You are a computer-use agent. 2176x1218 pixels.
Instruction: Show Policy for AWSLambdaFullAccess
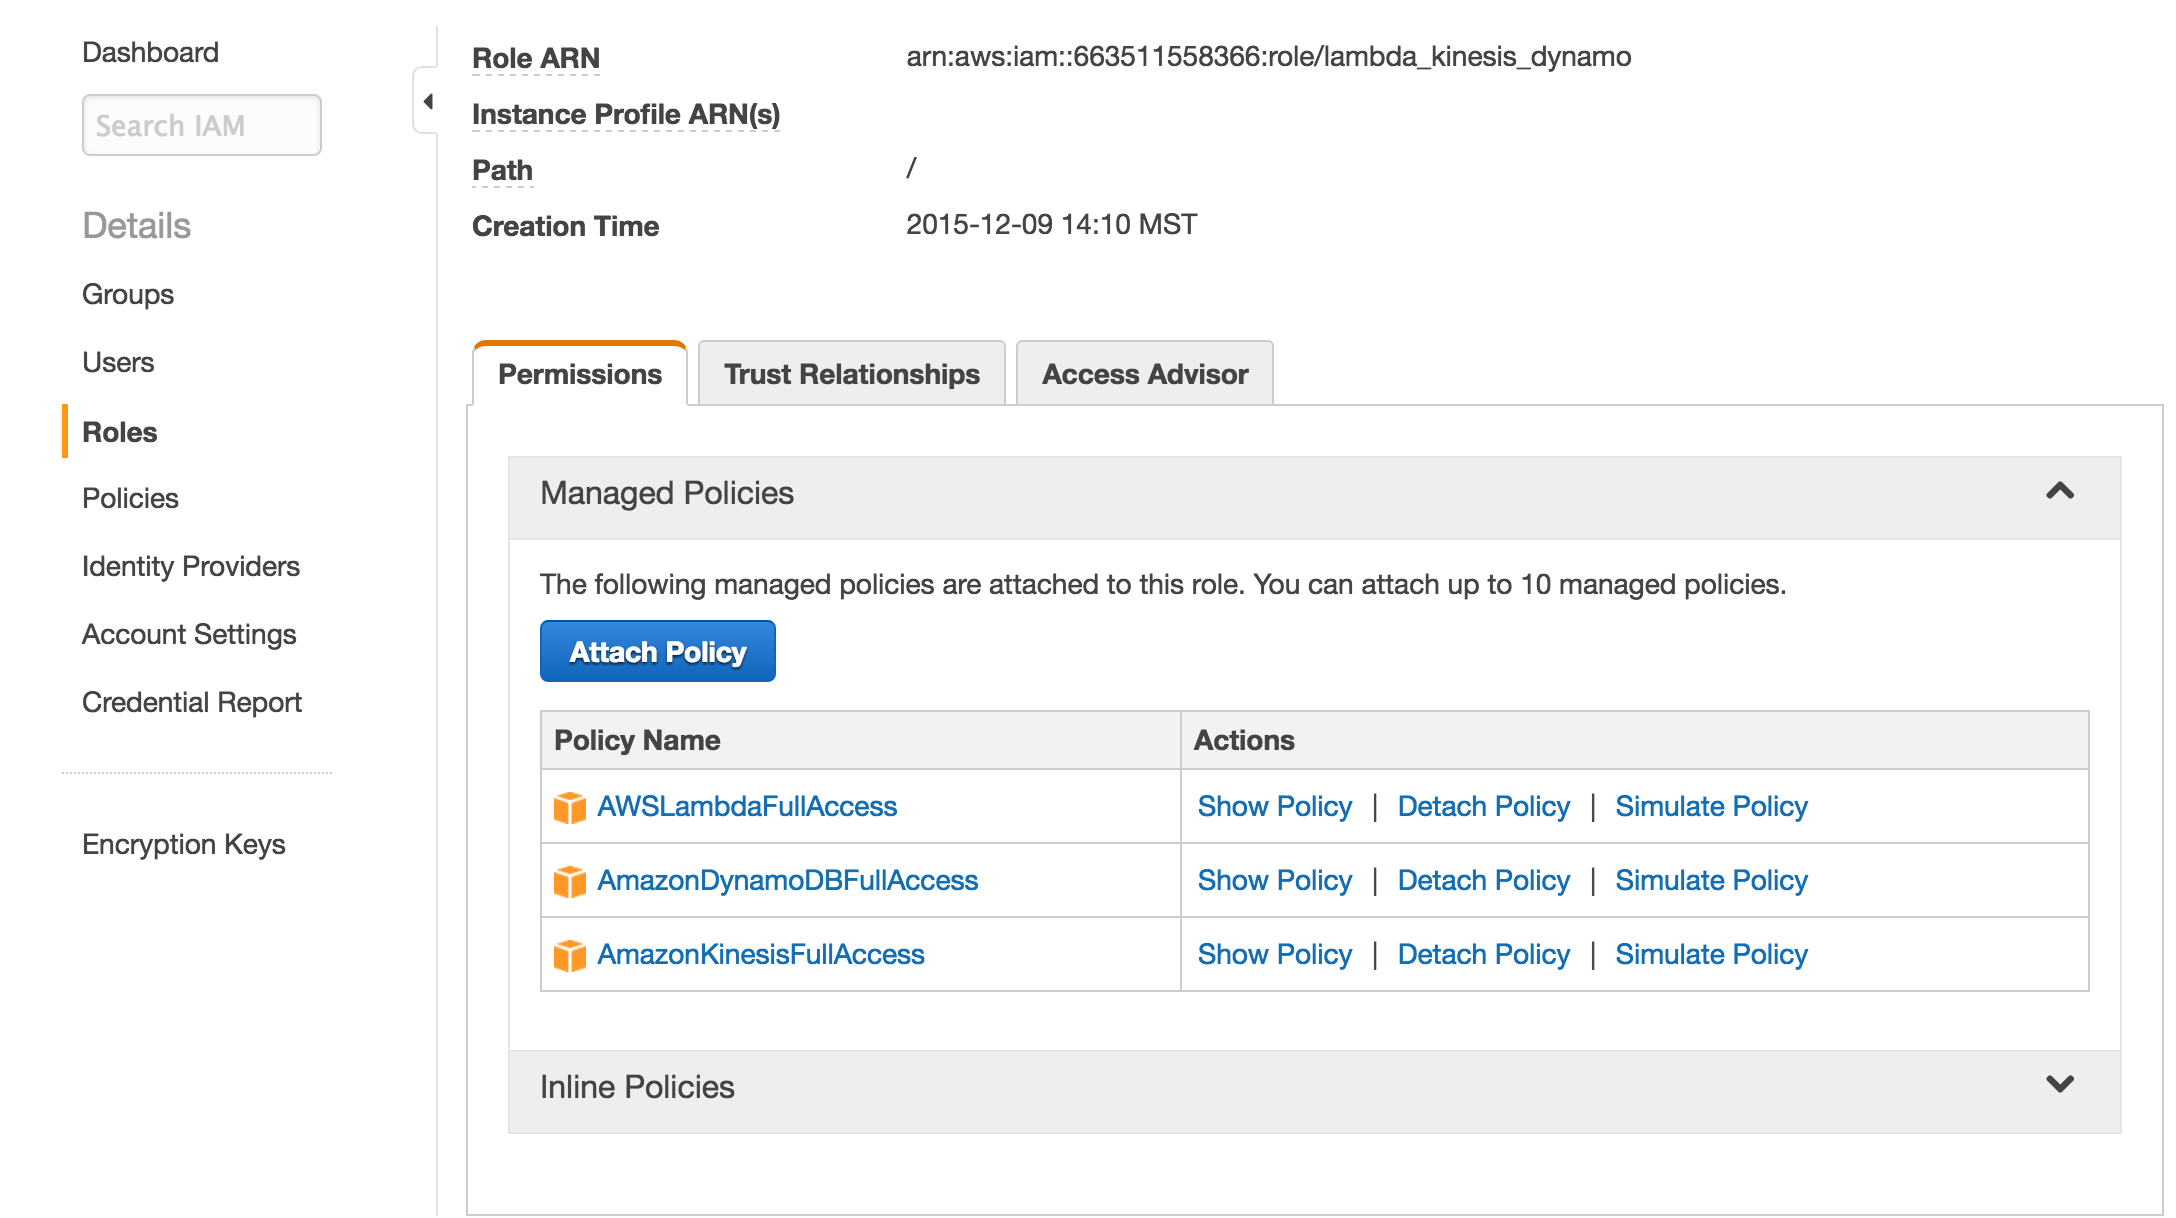pos(1275,806)
